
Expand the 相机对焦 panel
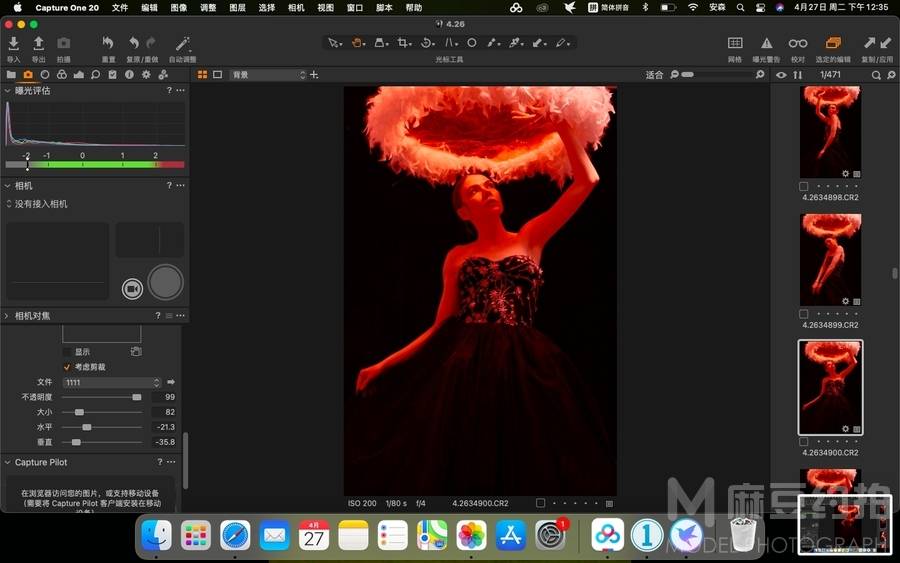click(x=7, y=316)
